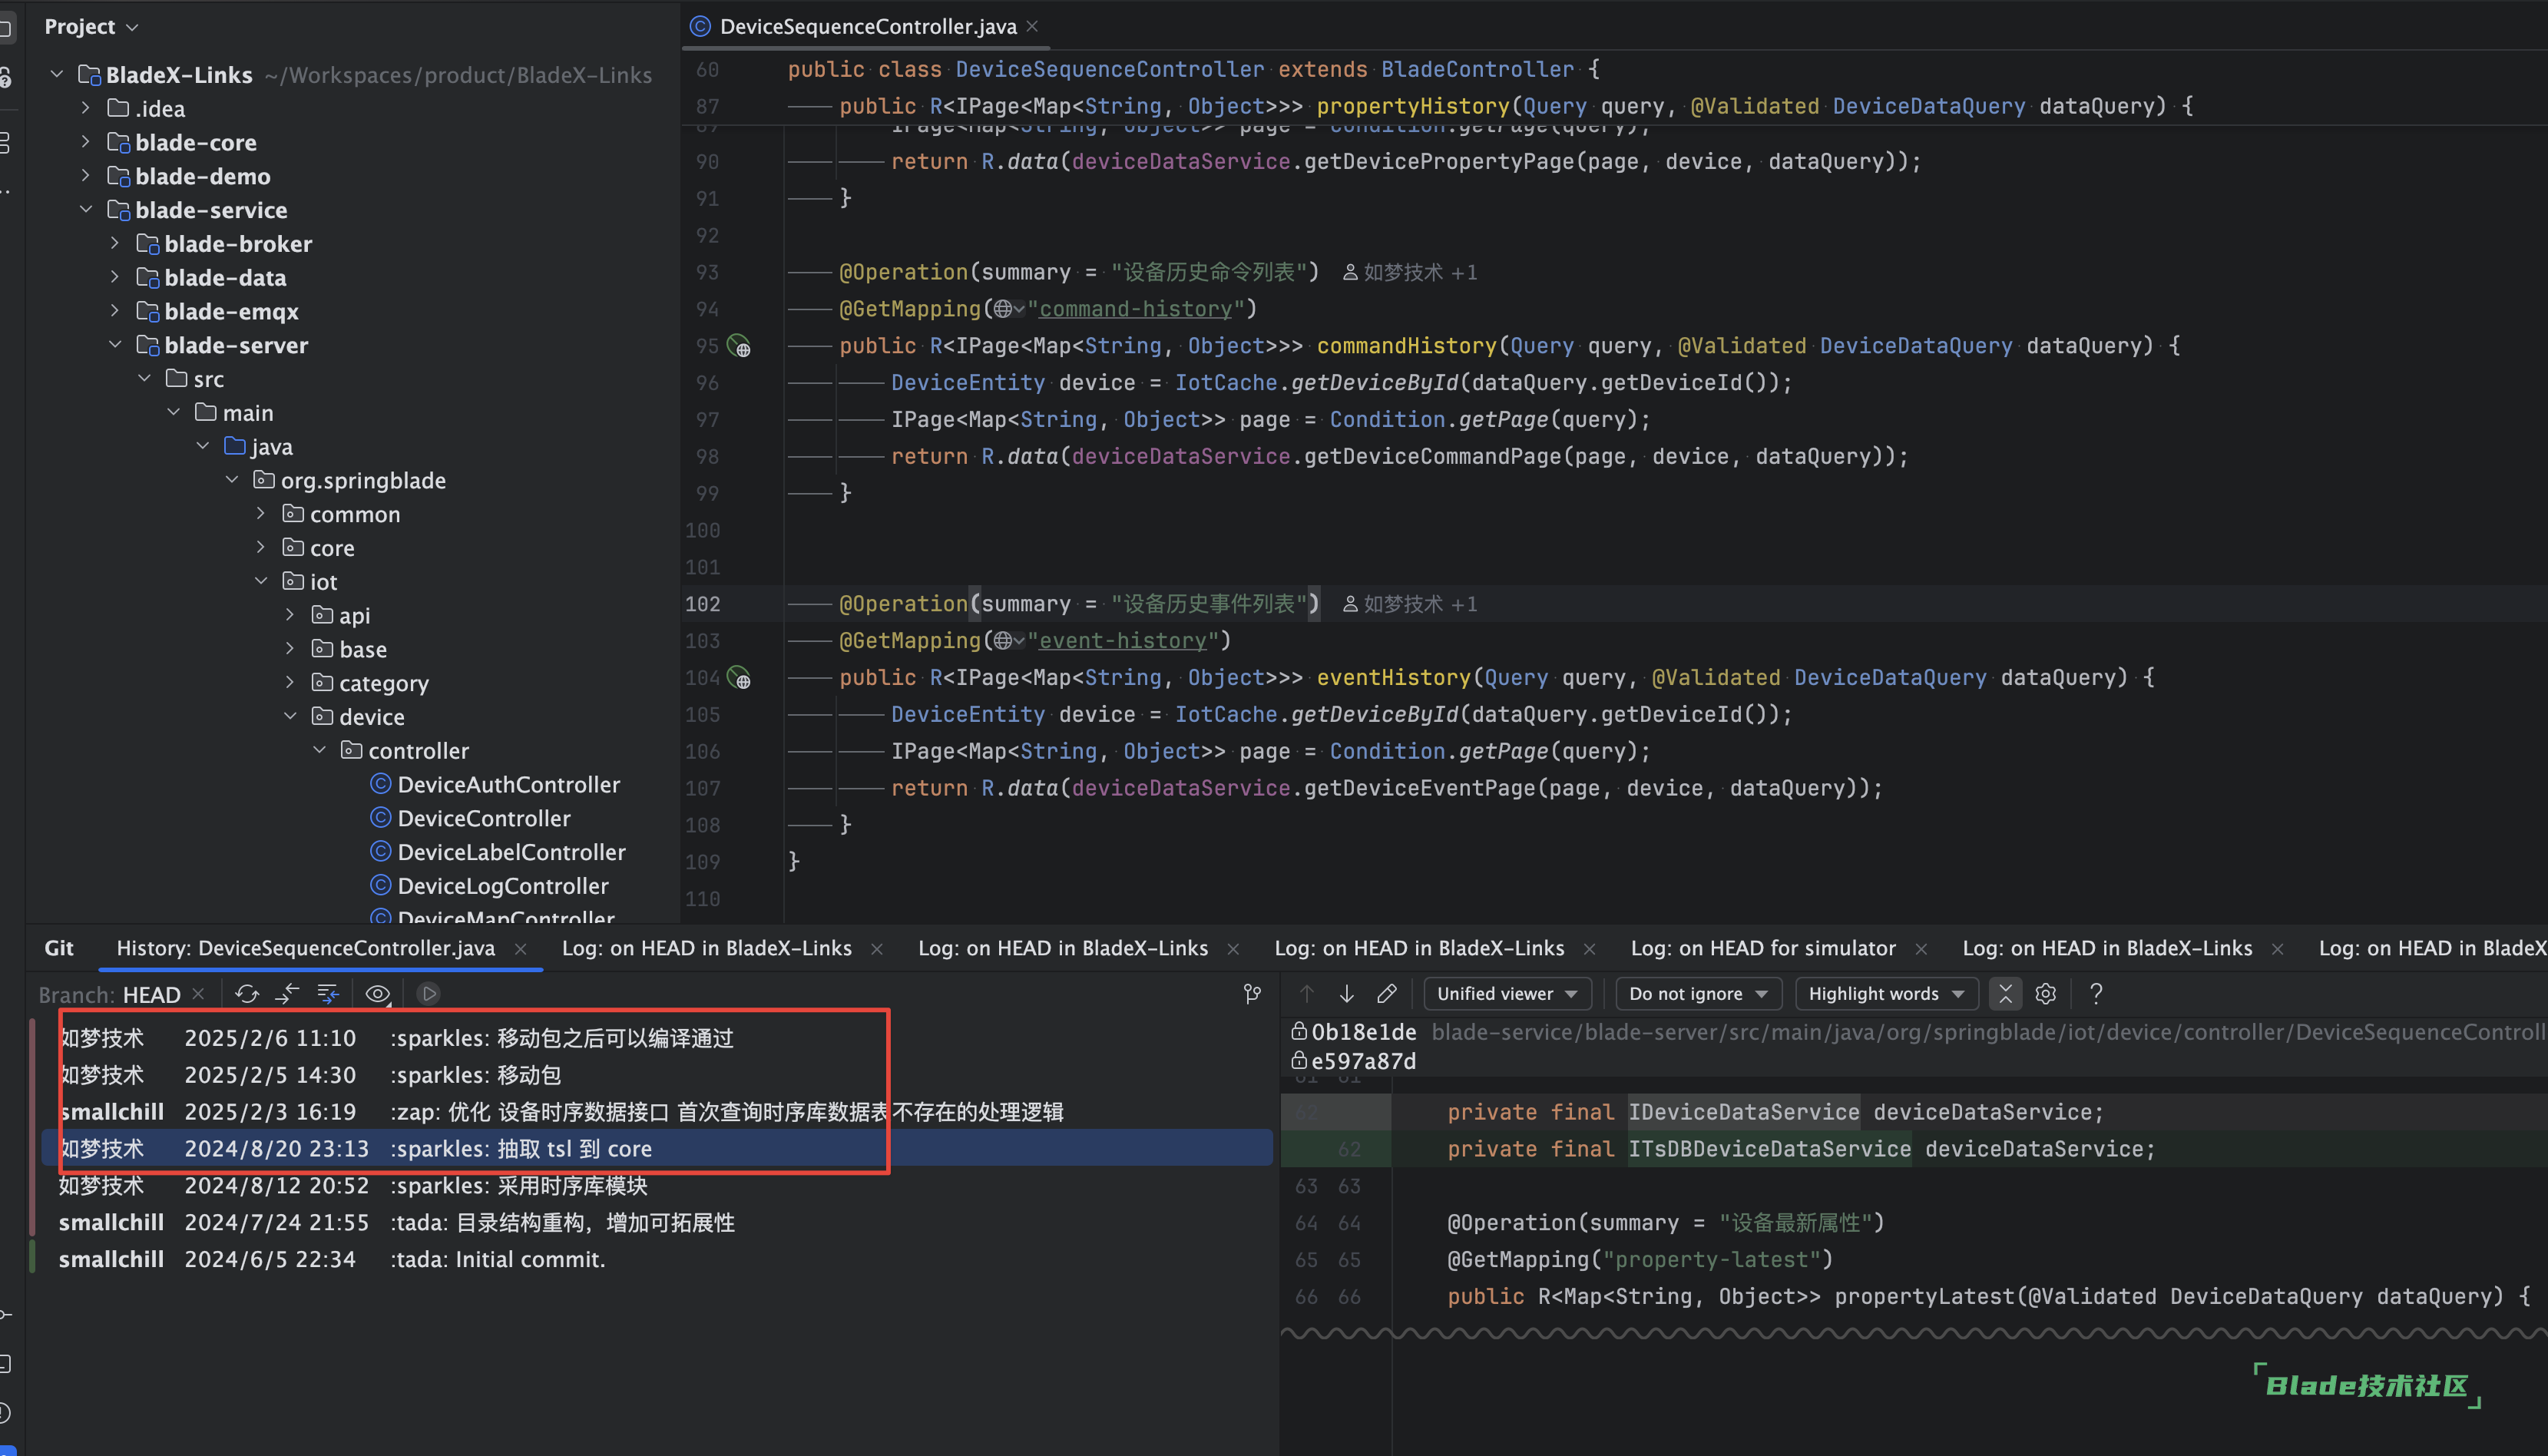Click the eye view-options icon in history toolbar
Image resolution: width=2548 pixels, height=1456 pixels.
click(377, 994)
